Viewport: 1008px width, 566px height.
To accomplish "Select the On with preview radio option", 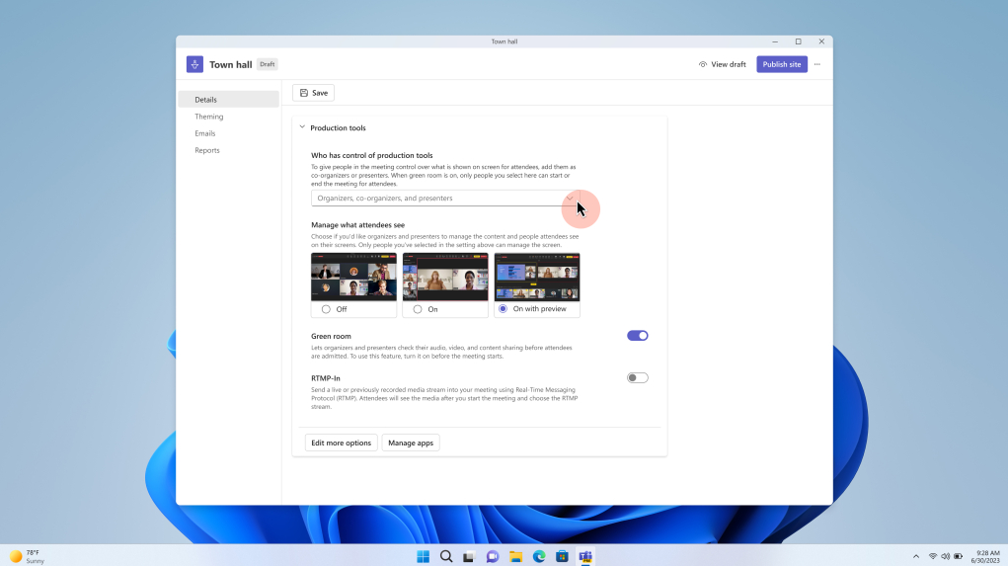I will click(x=503, y=309).
